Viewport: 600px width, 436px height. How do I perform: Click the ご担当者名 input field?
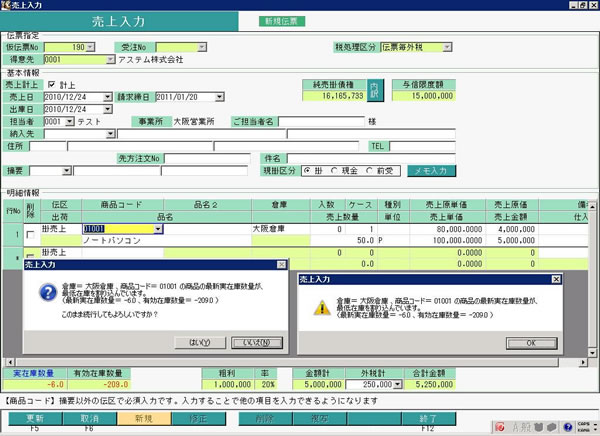[321, 122]
